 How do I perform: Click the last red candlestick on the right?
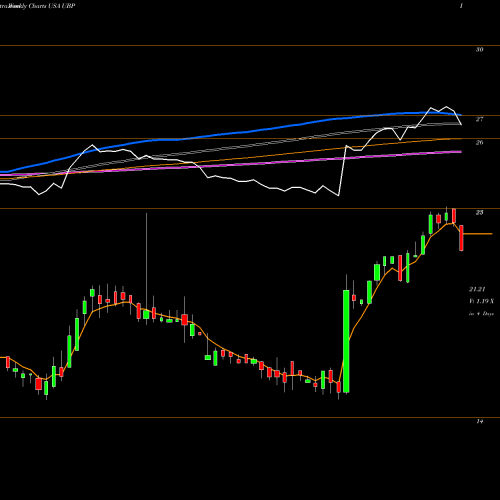tap(462, 238)
